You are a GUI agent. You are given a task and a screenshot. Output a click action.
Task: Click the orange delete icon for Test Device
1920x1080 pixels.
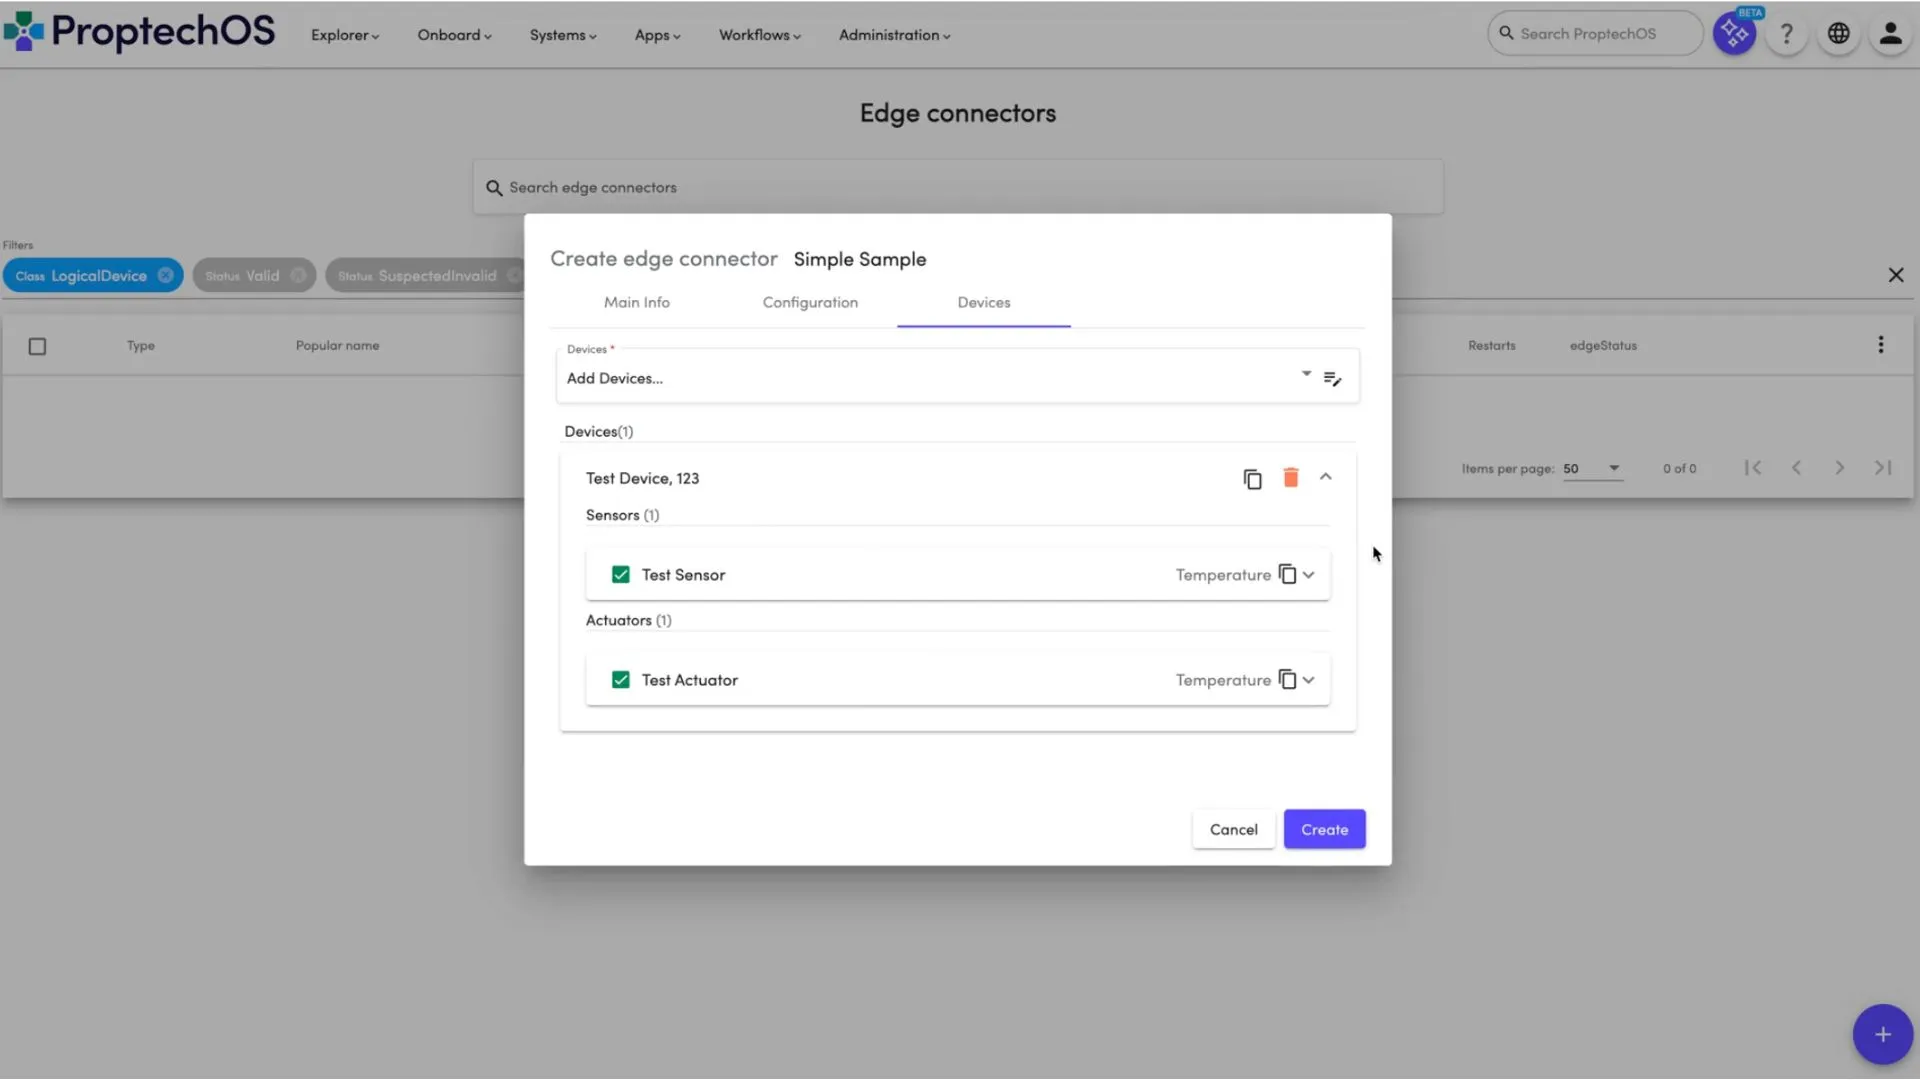tap(1290, 478)
